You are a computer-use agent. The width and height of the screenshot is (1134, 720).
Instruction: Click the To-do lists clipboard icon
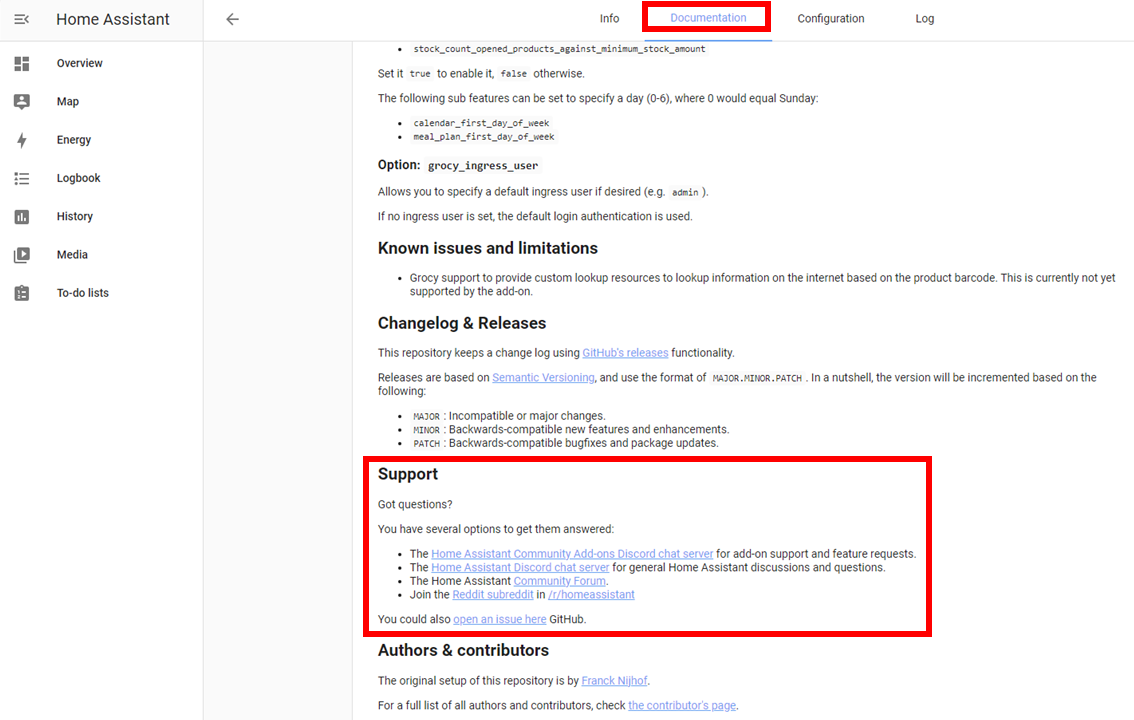[22, 293]
